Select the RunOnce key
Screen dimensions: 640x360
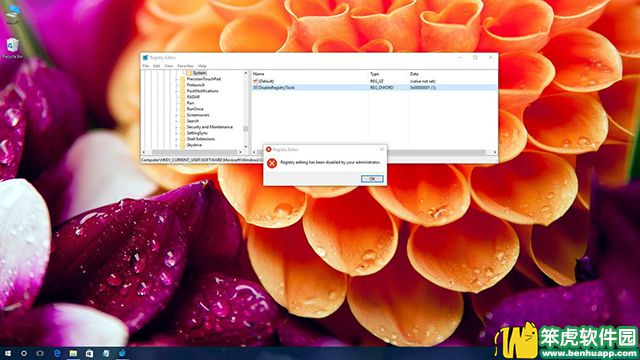point(195,109)
